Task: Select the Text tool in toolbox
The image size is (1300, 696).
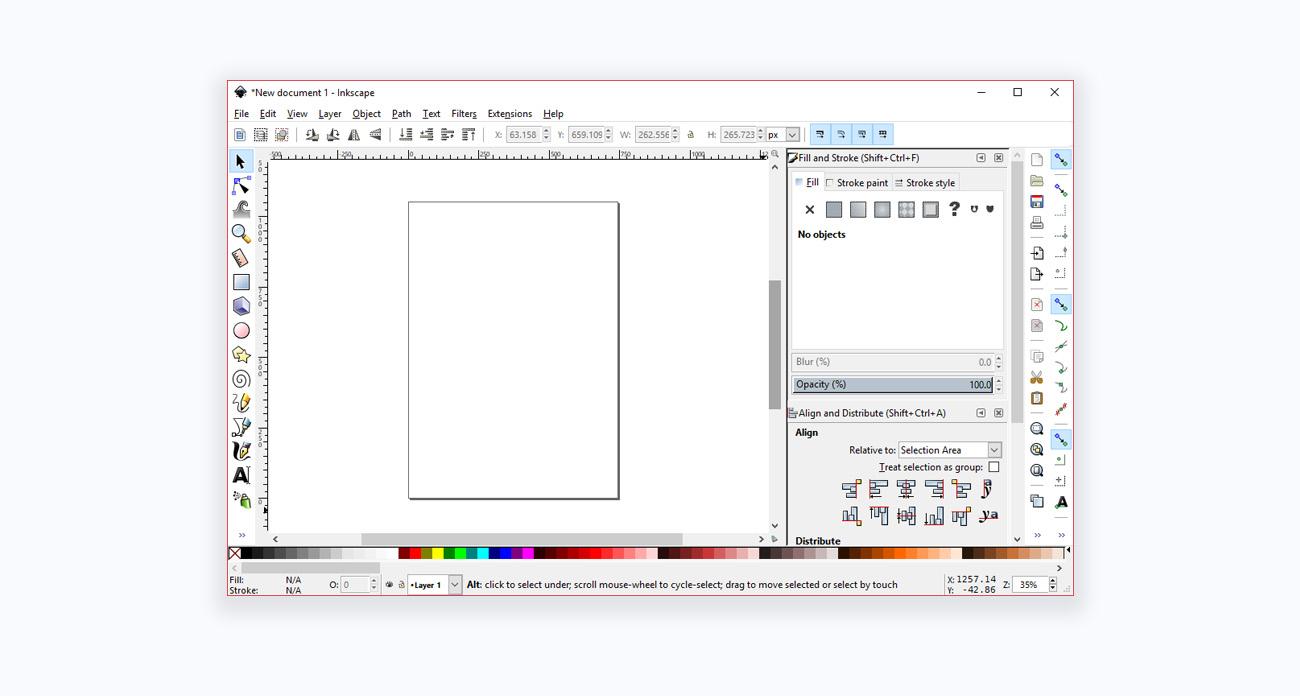Action: pos(241,476)
